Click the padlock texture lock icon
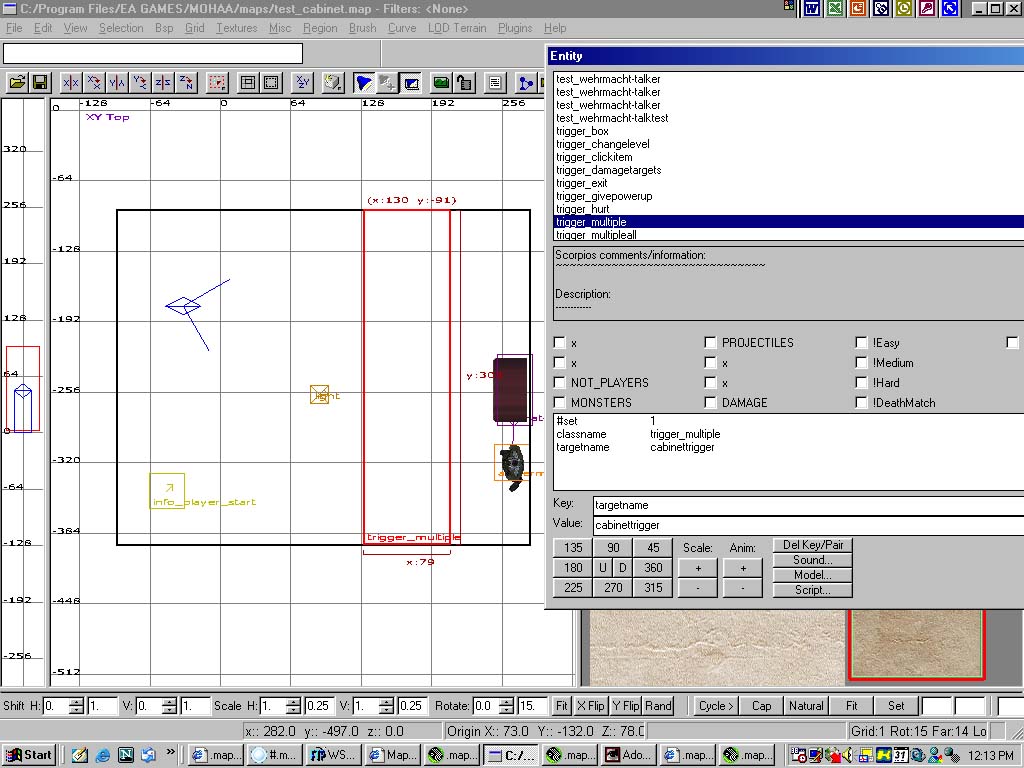1024x768 pixels. [464, 82]
